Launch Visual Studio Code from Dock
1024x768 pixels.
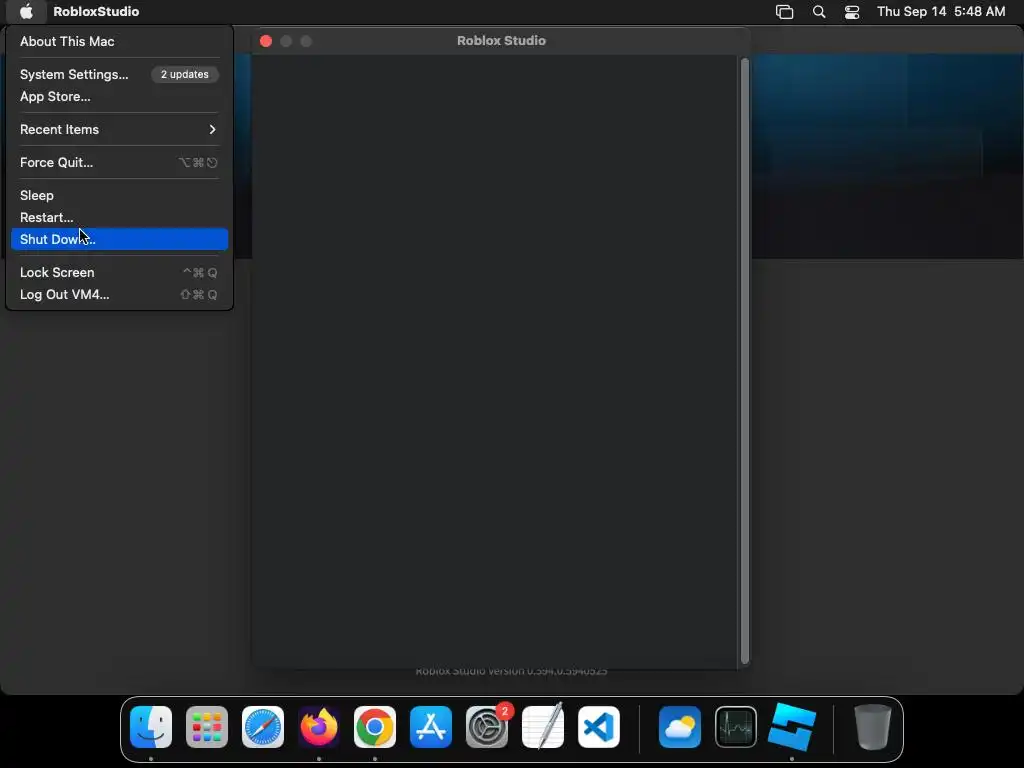[599, 727]
